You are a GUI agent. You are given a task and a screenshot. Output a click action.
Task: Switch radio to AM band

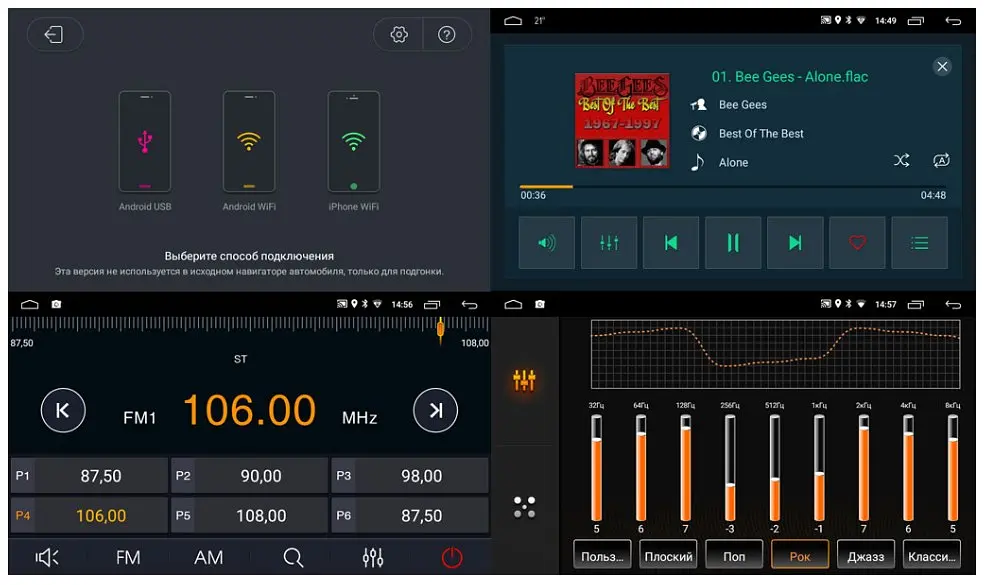208,558
